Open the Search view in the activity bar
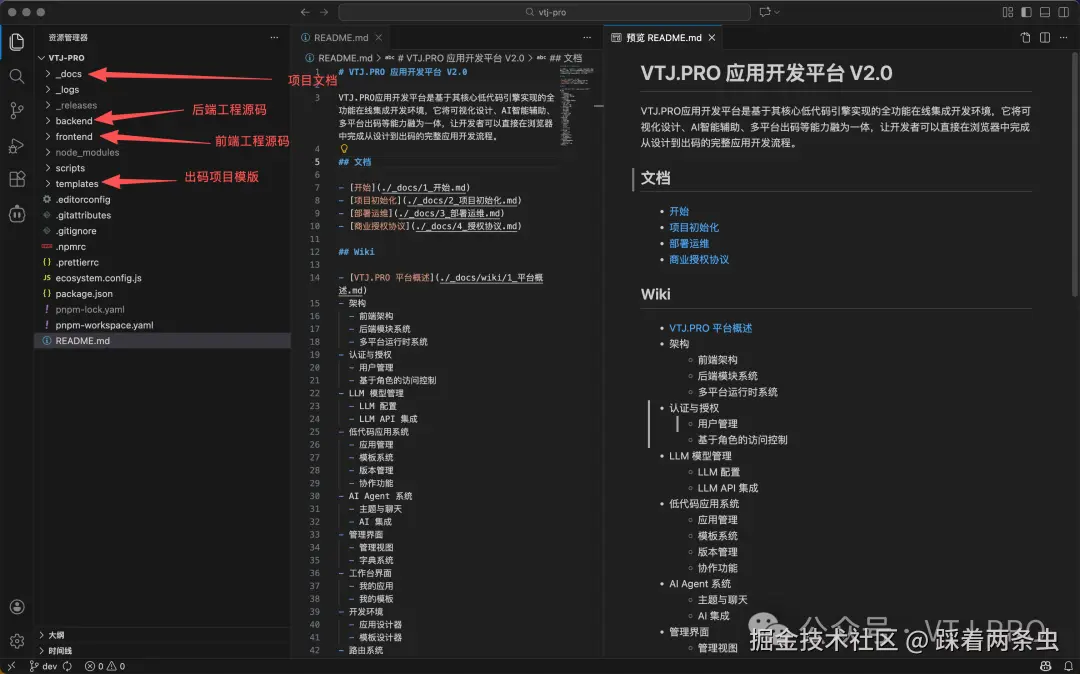Viewport: 1080px width, 674px height. coord(15,75)
